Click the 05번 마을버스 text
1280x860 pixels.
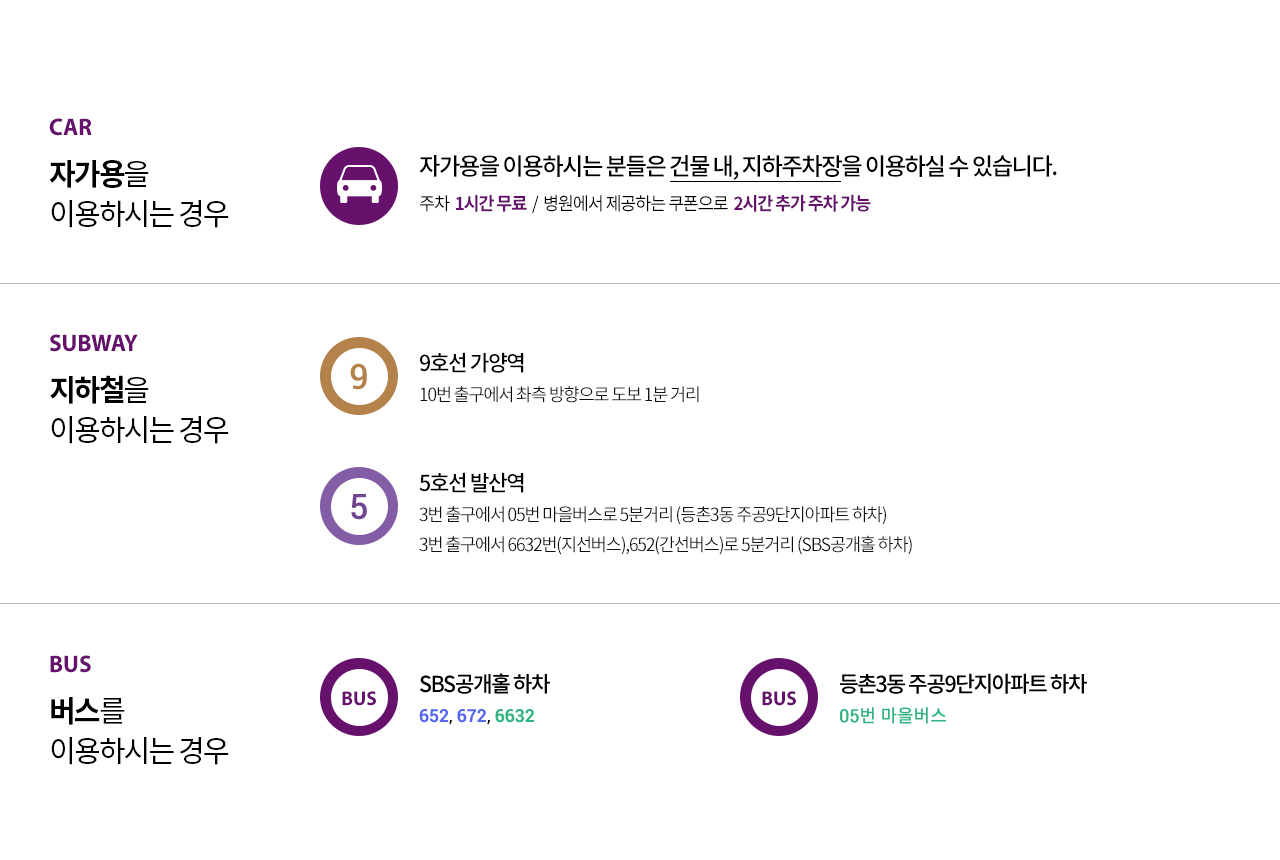893,716
